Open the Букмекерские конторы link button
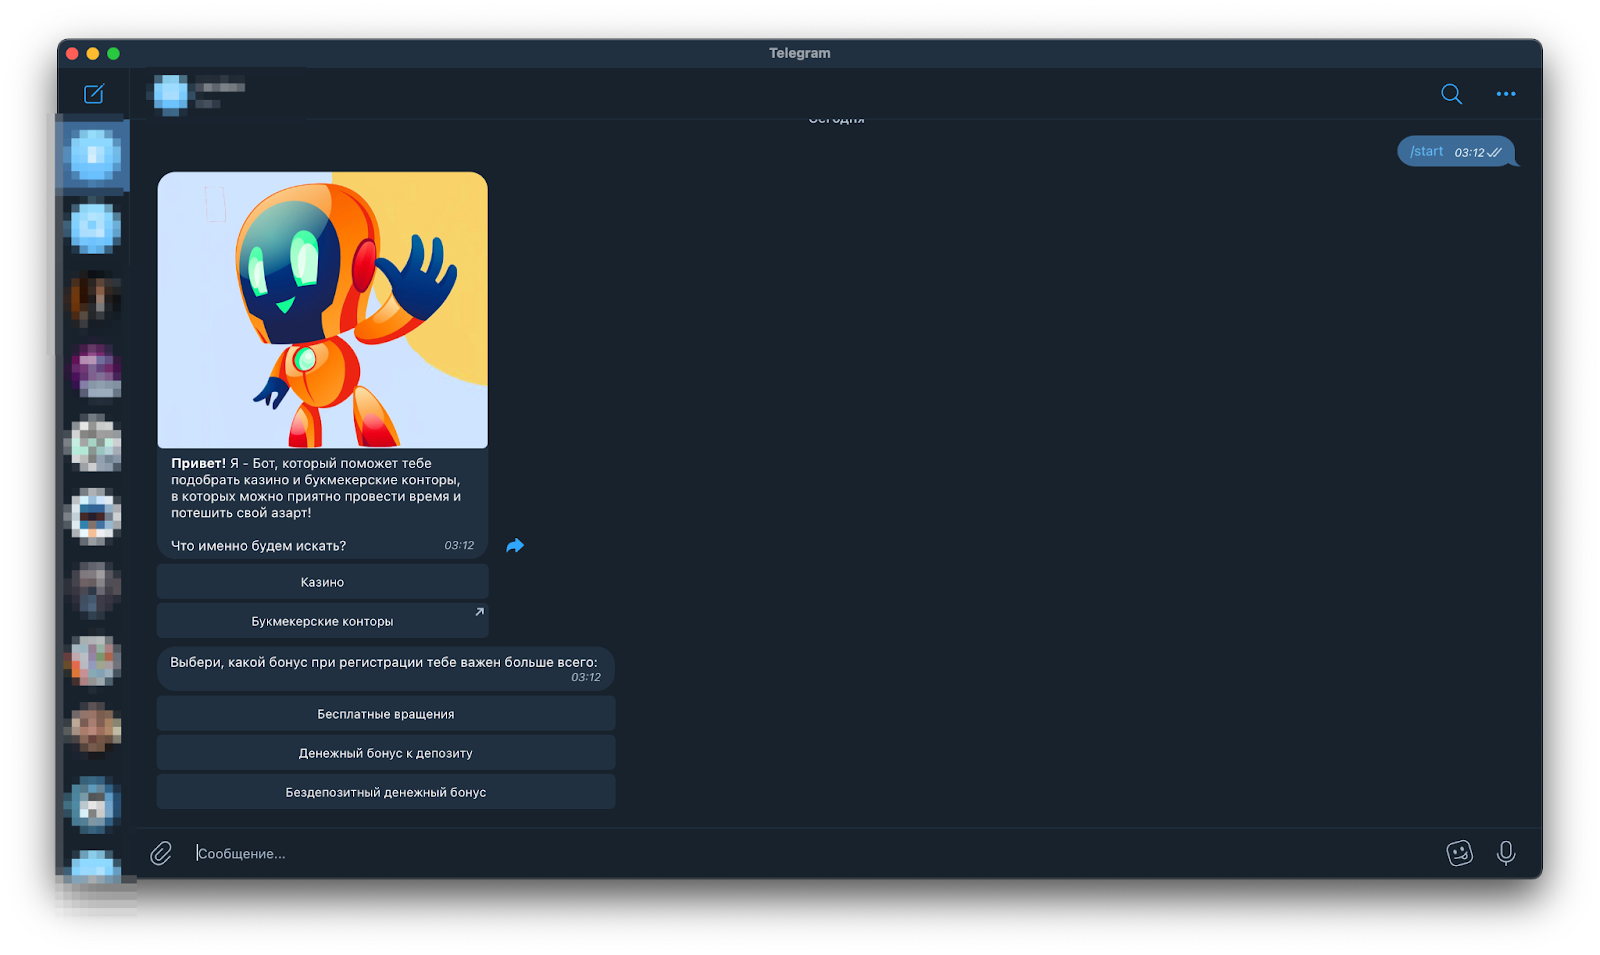The width and height of the screenshot is (1600, 955). tap(322, 620)
